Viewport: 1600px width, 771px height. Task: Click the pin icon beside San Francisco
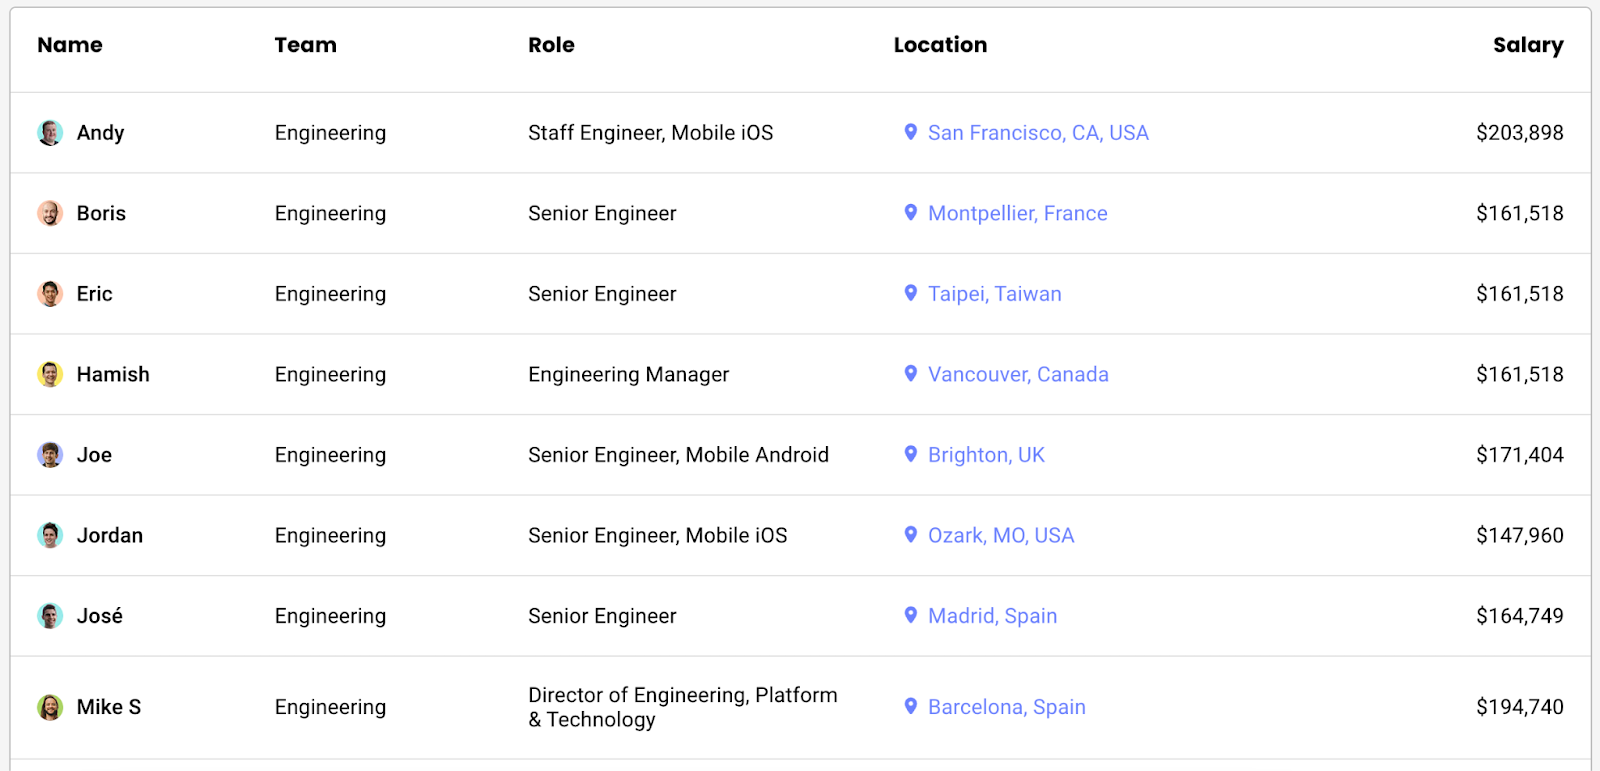pos(910,132)
